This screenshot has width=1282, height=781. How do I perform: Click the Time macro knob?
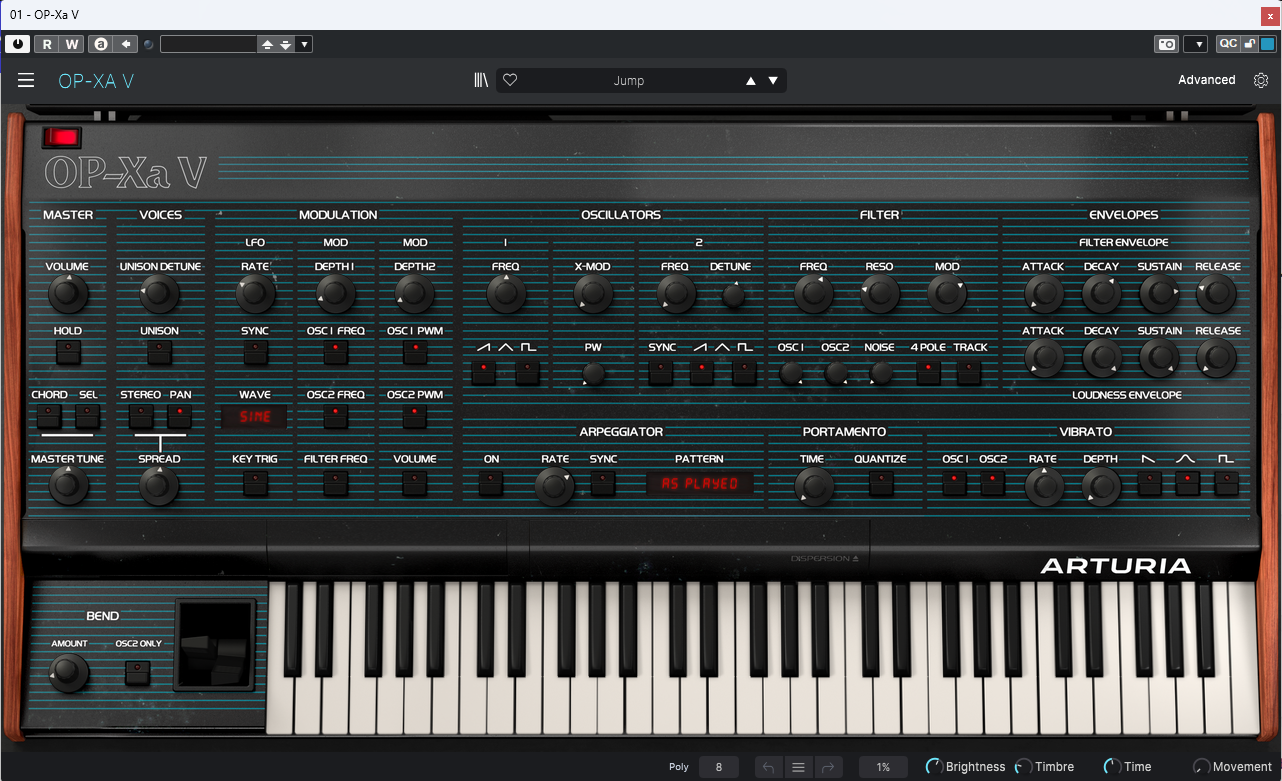(x=1112, y=767)
